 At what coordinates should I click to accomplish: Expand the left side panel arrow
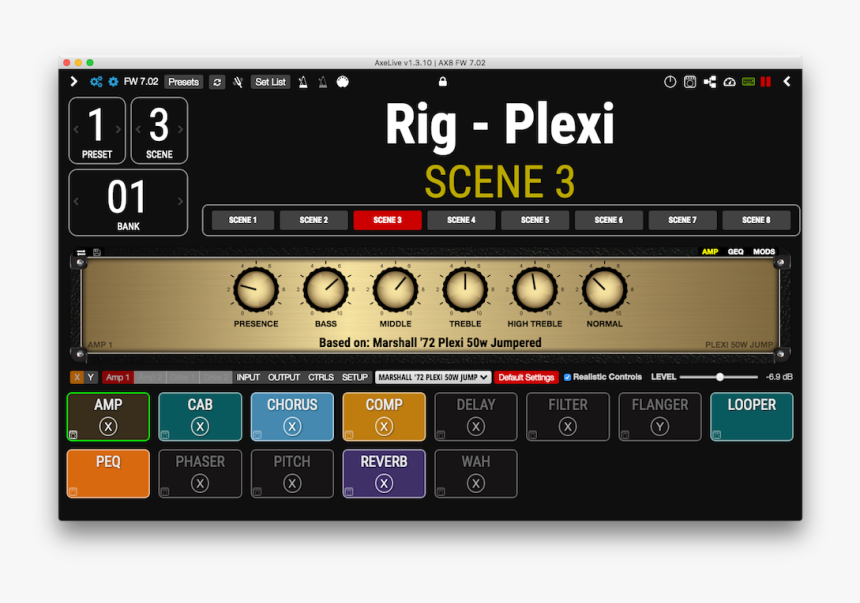73,82
